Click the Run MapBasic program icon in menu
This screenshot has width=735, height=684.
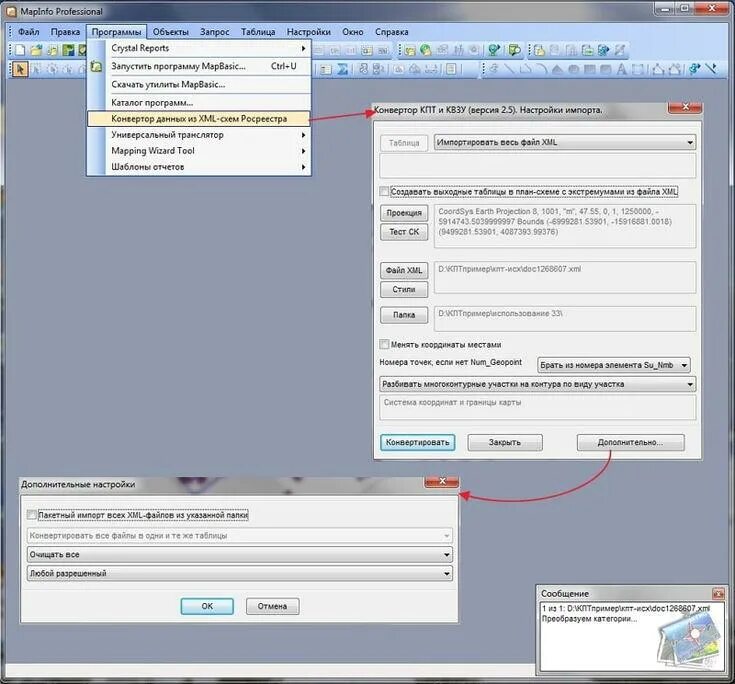point(96,66)
